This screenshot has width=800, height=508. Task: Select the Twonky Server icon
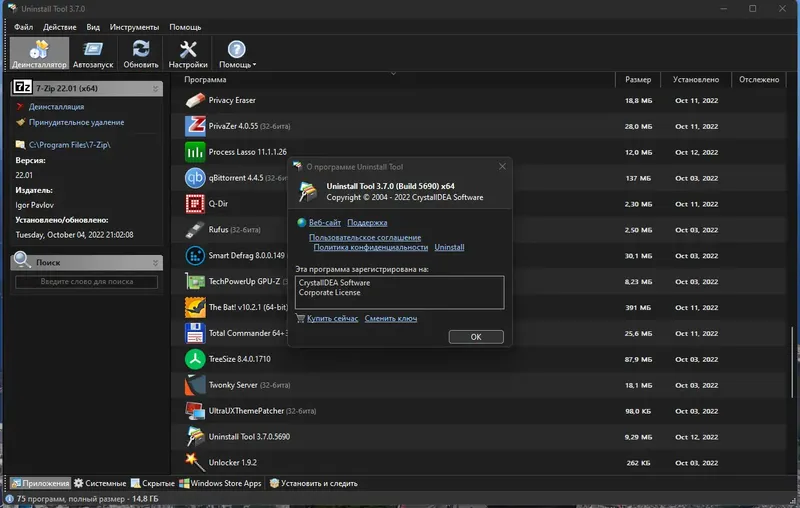point(195,385)
